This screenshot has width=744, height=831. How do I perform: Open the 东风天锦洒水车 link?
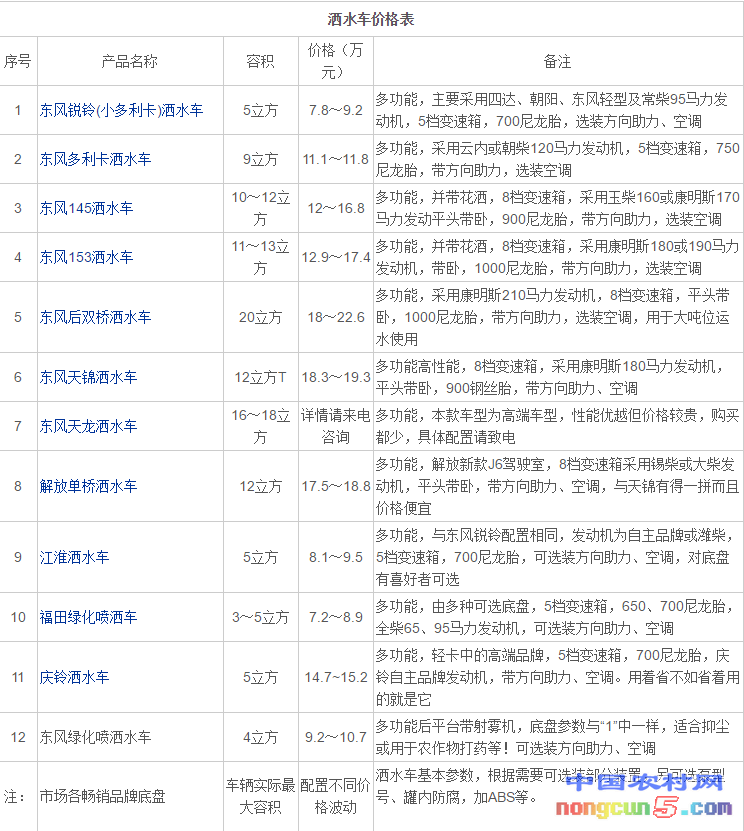point(88,377)
